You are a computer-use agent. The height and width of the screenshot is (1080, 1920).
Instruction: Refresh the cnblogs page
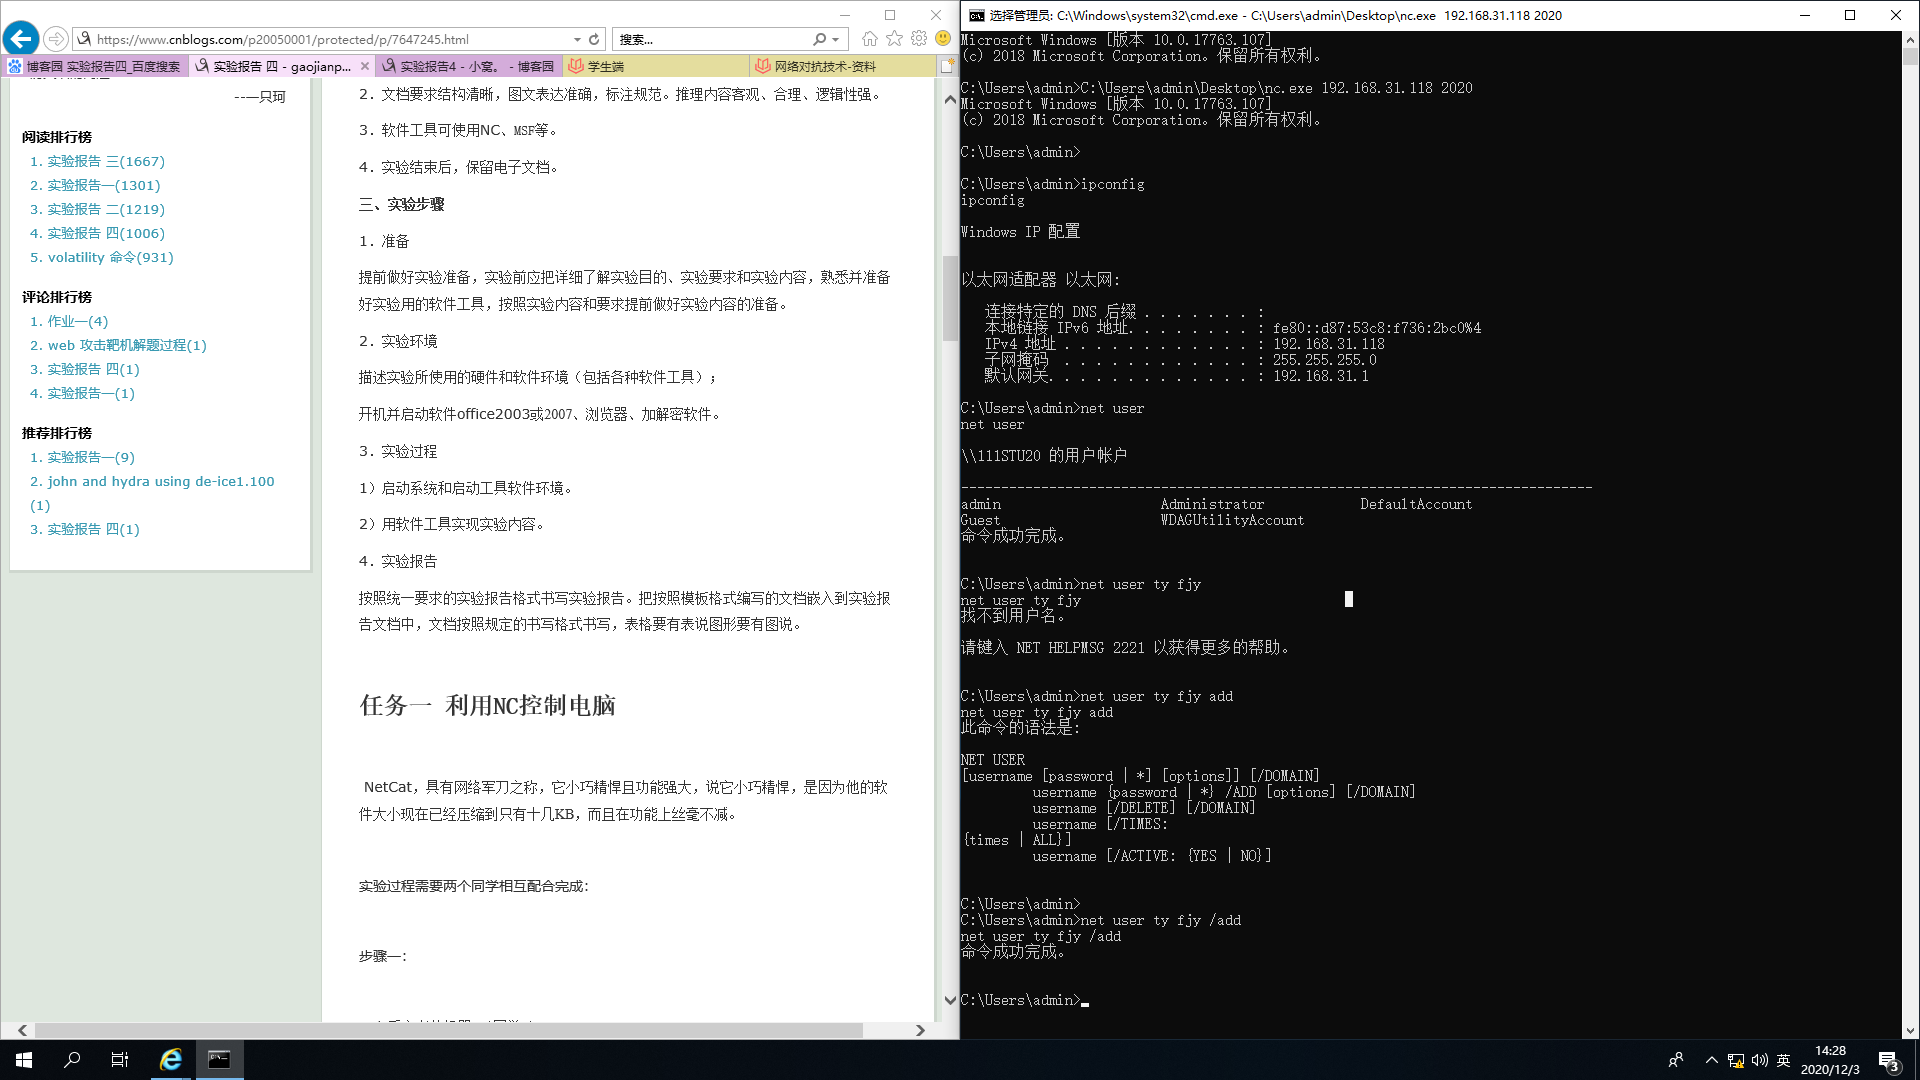[594, 39]
